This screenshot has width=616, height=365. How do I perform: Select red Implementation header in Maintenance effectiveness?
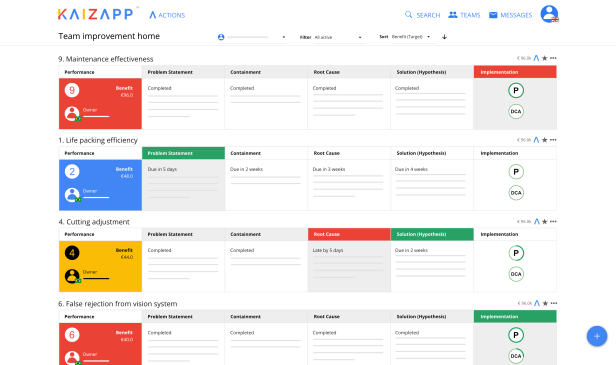pos(515,72)
